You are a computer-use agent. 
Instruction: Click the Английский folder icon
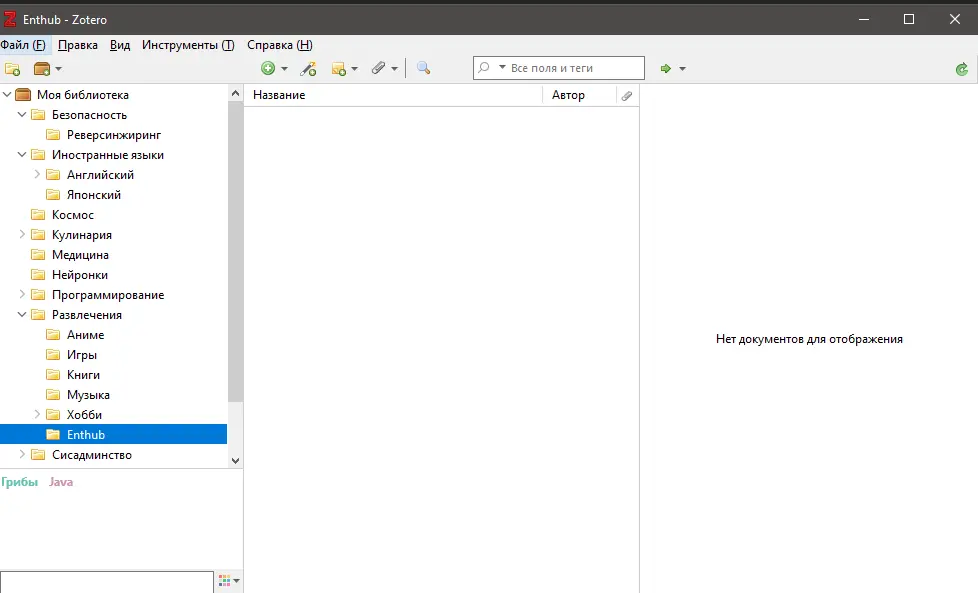click(53, 175)
